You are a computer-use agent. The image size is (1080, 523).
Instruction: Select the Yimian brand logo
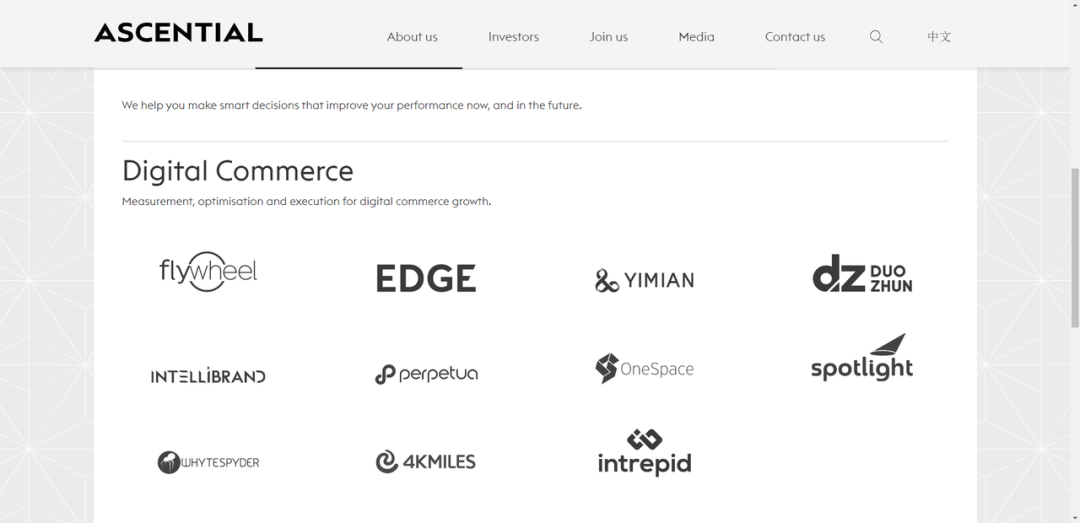(x=644, y=281)
